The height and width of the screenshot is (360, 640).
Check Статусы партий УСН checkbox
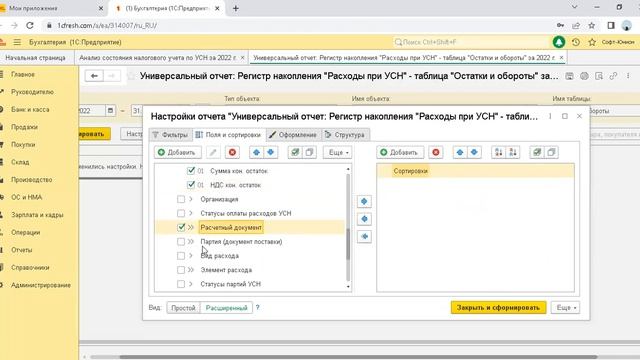tap(181, 284)
